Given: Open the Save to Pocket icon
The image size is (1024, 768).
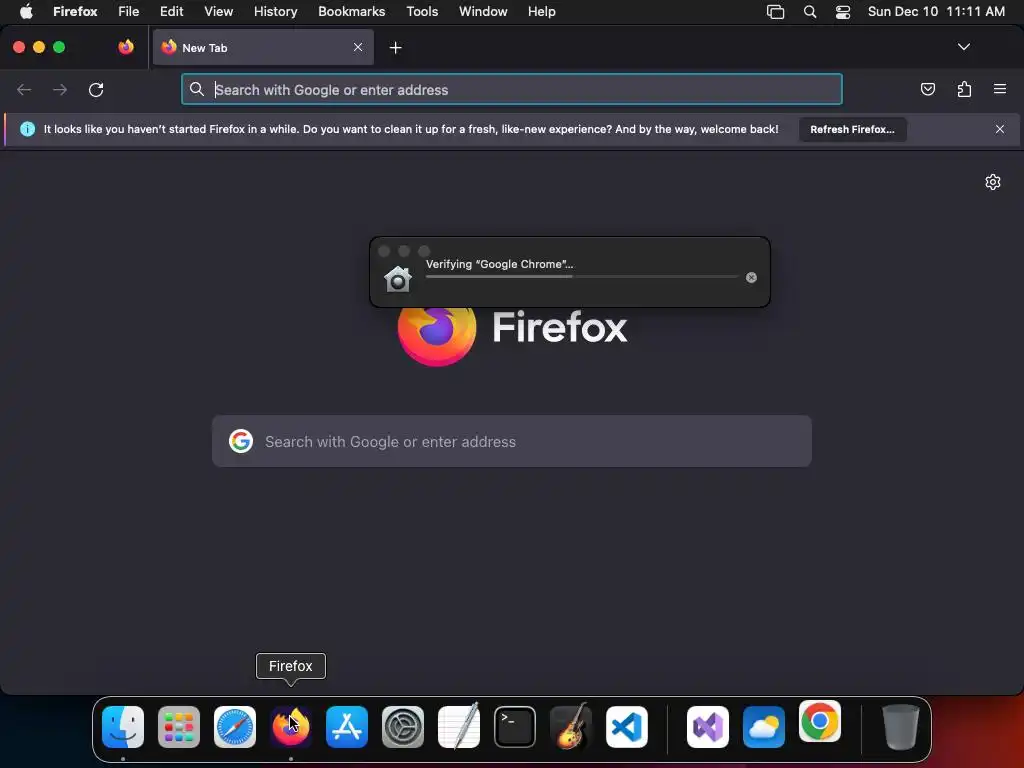Looking at the screenshot, I should click(x=927, y=89).
